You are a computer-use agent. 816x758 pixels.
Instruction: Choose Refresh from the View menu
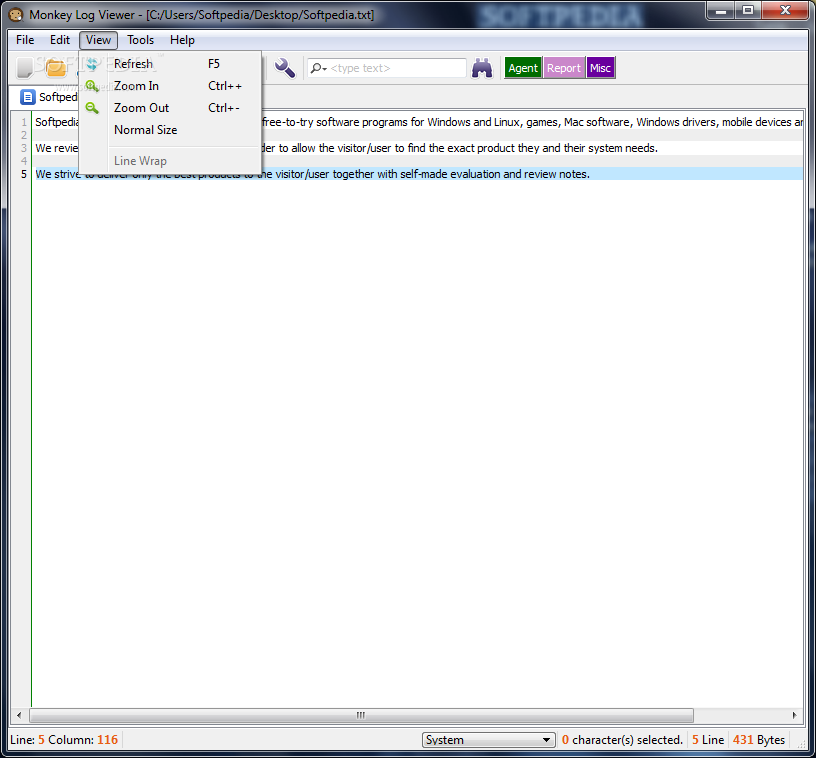pyautogui.click(x=170, y=64)
